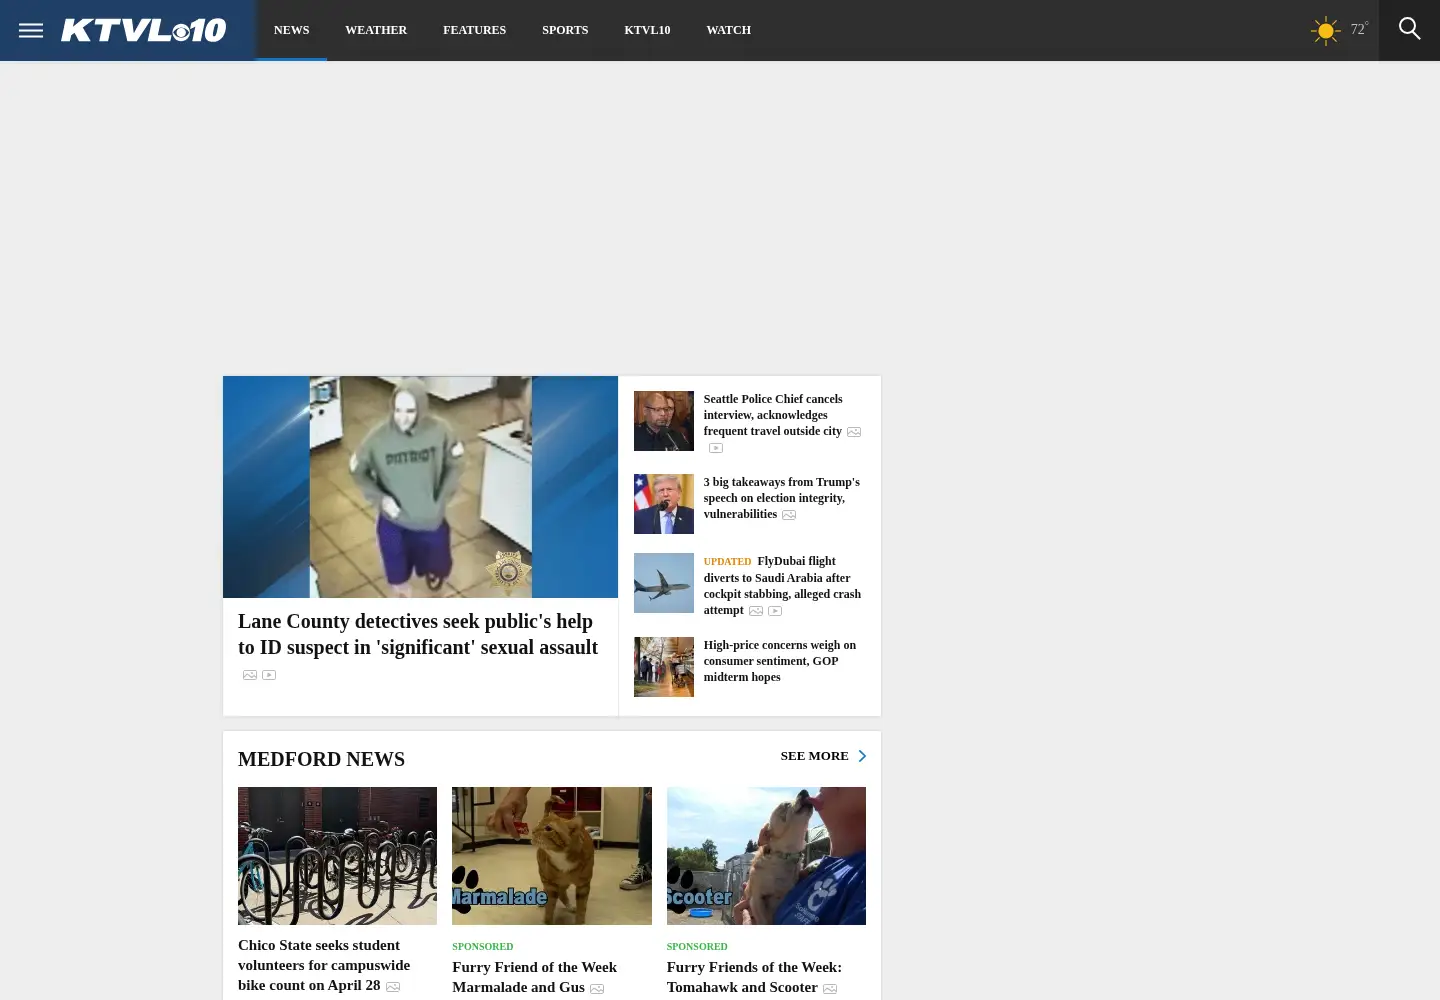Read Chico State bike count story
Screen dimensions: 1440x1000
324,965
